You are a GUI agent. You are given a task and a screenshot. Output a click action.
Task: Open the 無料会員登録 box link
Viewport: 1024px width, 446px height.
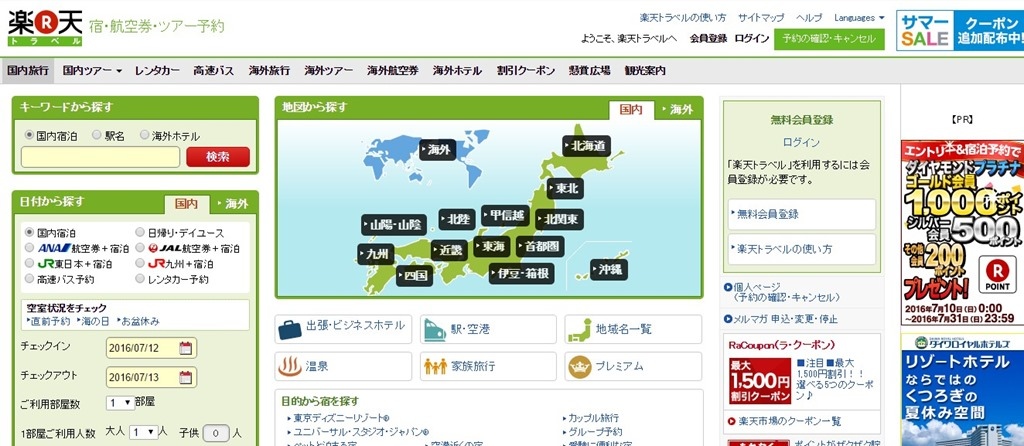tap(802, 214)
